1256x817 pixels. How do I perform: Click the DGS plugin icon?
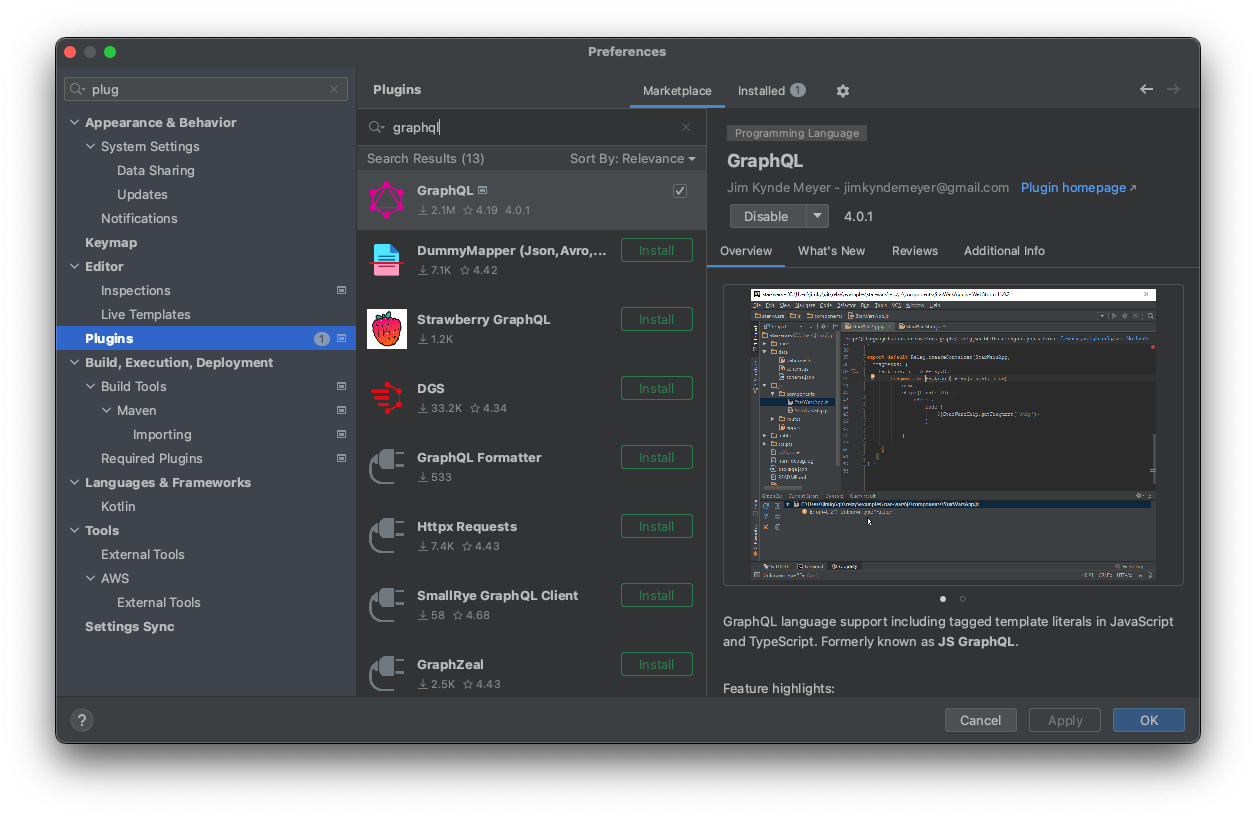(387, 396)
